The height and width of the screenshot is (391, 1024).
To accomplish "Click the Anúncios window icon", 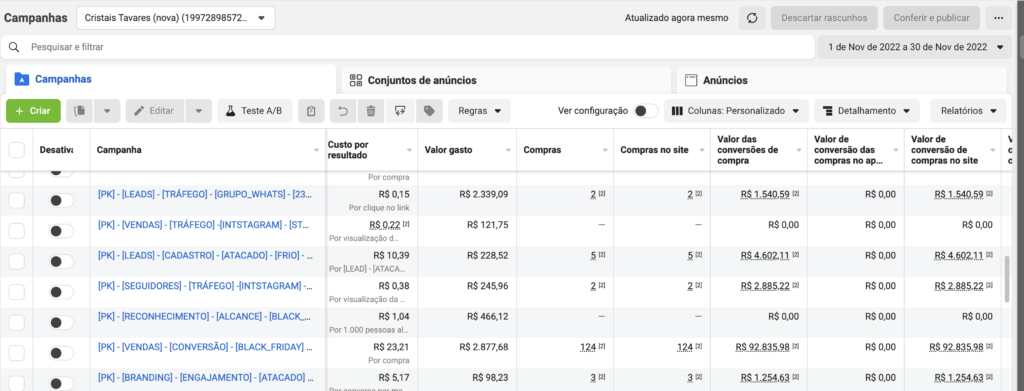I will 691,80.
